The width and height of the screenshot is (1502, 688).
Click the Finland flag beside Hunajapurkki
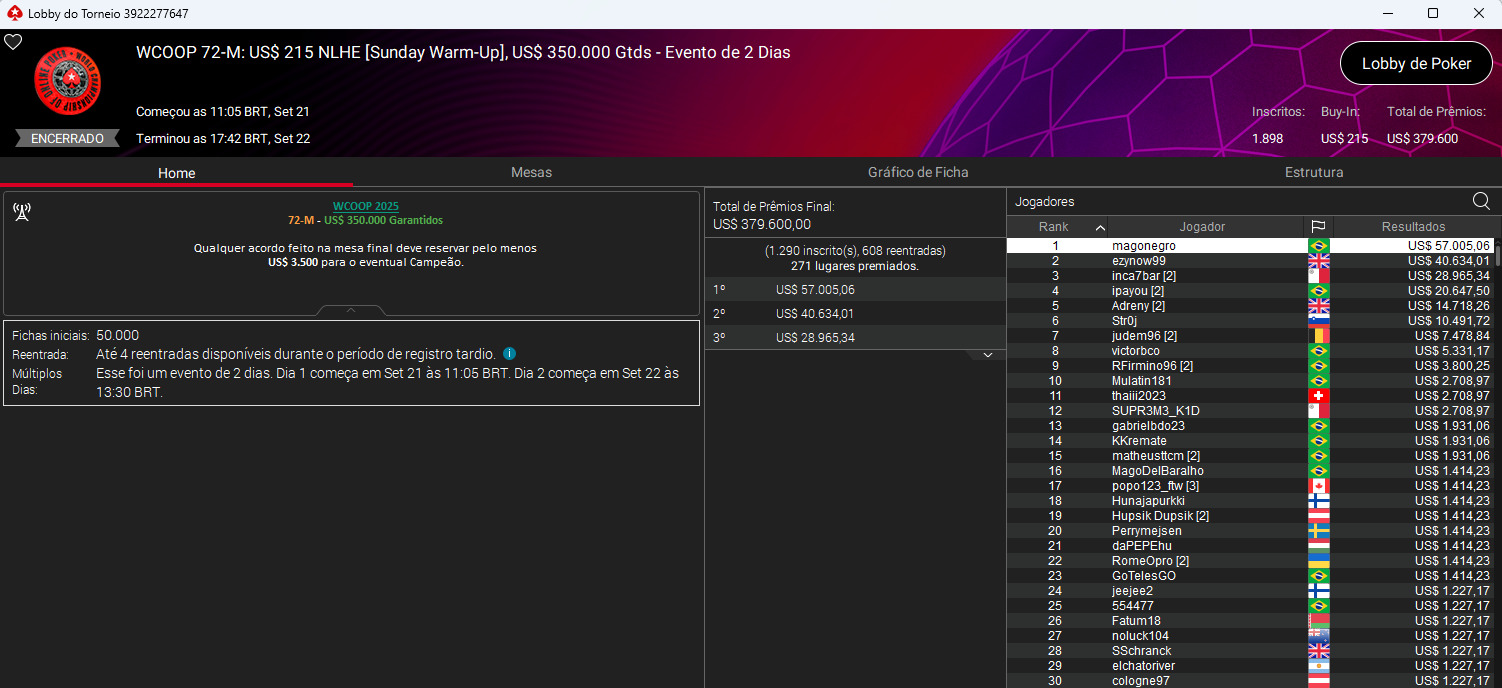coord(1318,501)
